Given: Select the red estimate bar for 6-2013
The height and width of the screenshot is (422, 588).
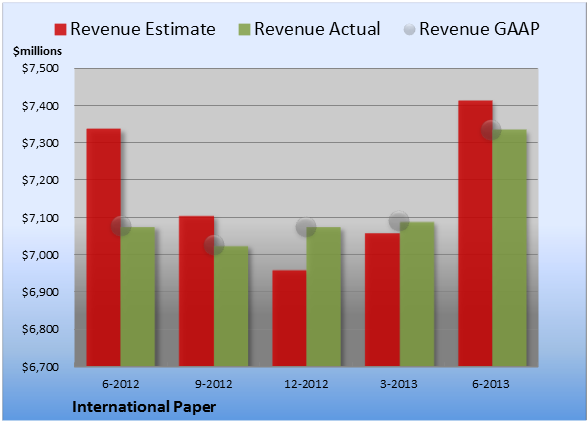Looking at the screenshot, I should (x=476, y=233).
